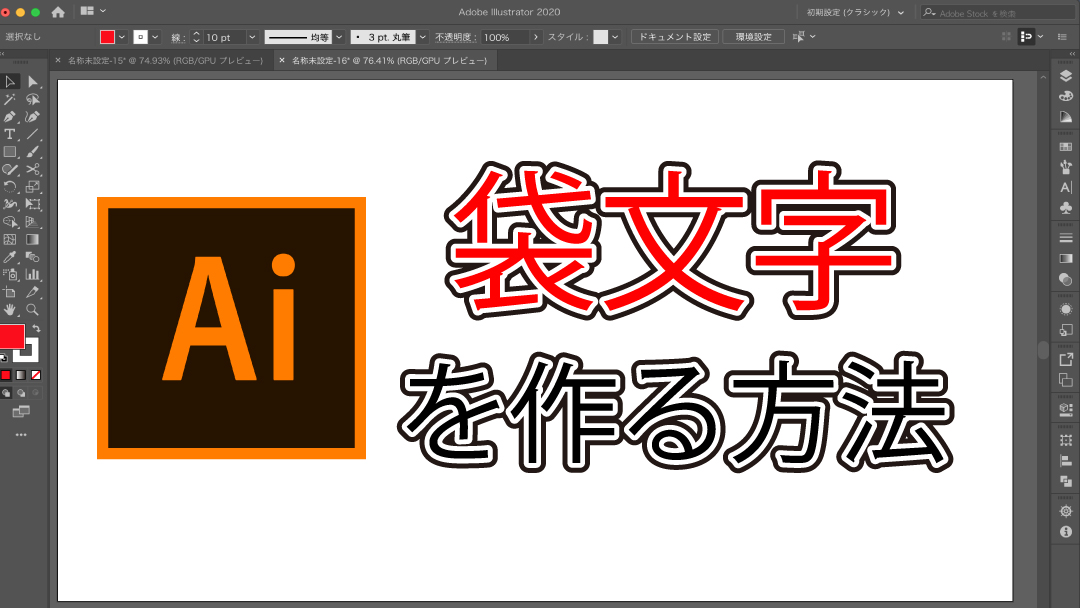Click stroke weight stepper arrows
Screen dimensions: 1080x608
point(196,37)
